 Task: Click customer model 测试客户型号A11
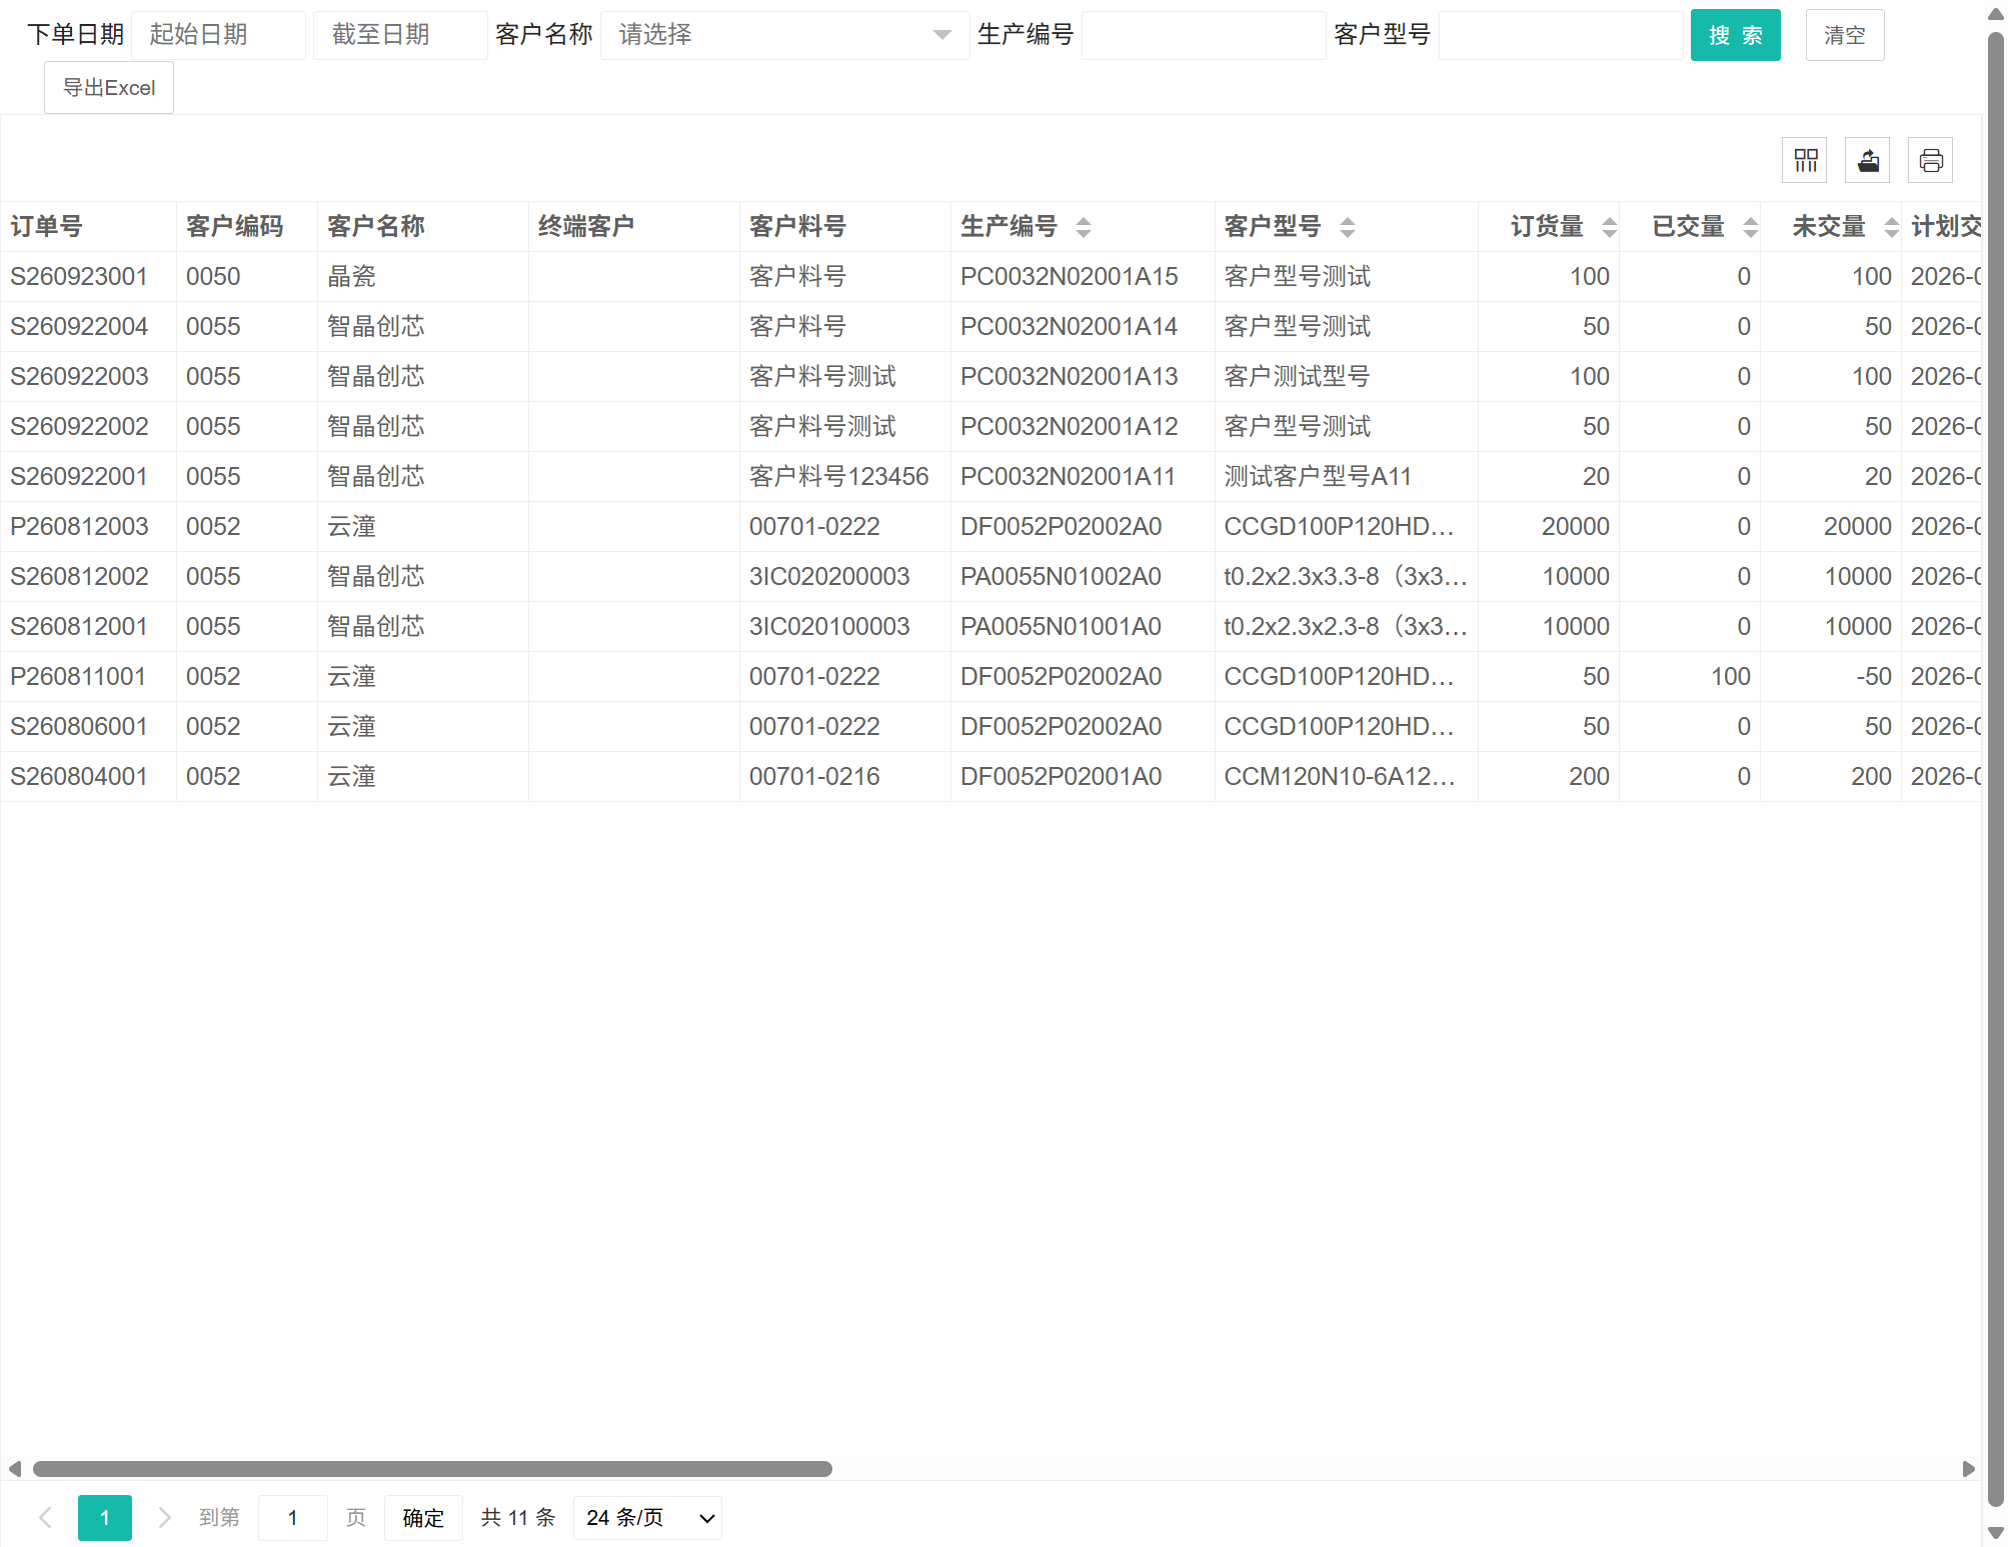(x=1317, y=477)
